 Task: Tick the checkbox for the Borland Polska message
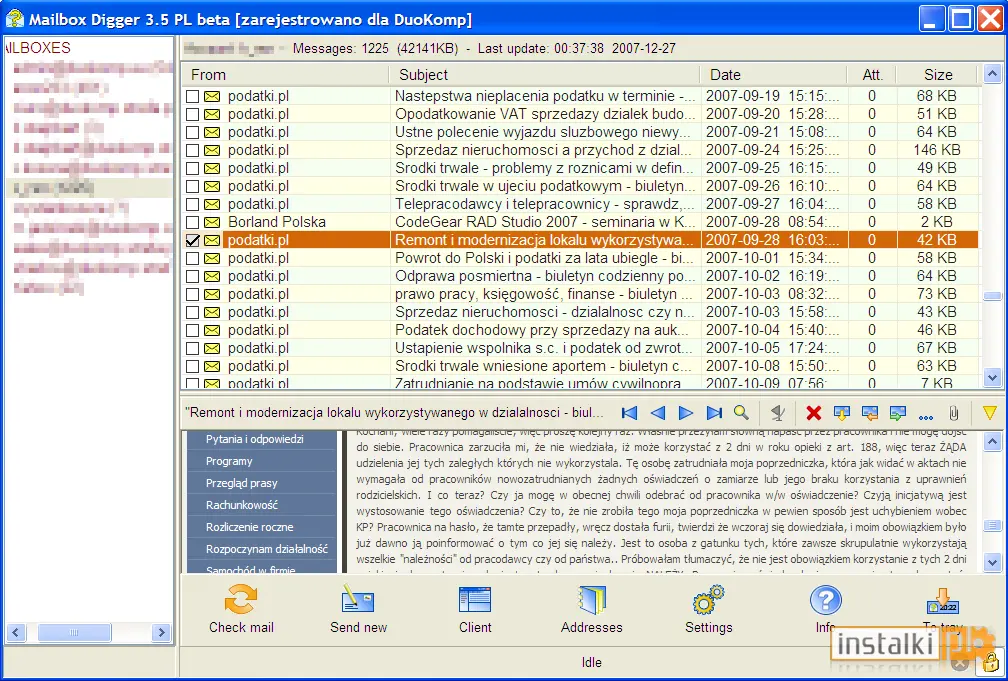(192, 222)
